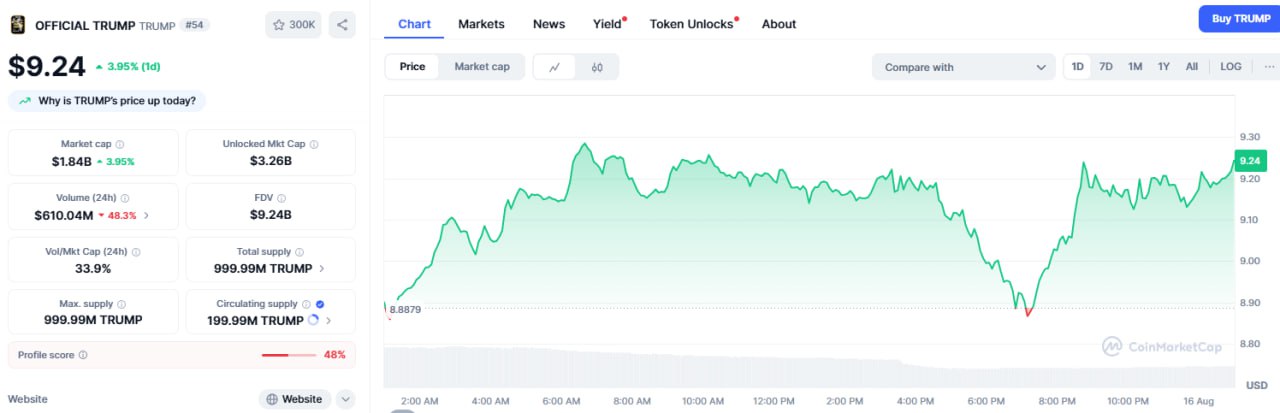Click Market cap info icon

(120, 144)
